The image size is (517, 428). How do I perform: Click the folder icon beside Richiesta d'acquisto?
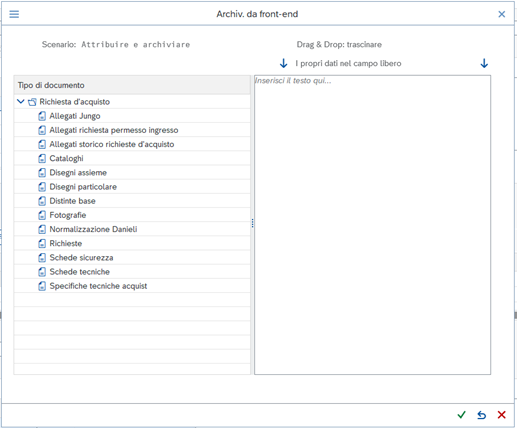point(32,102)
